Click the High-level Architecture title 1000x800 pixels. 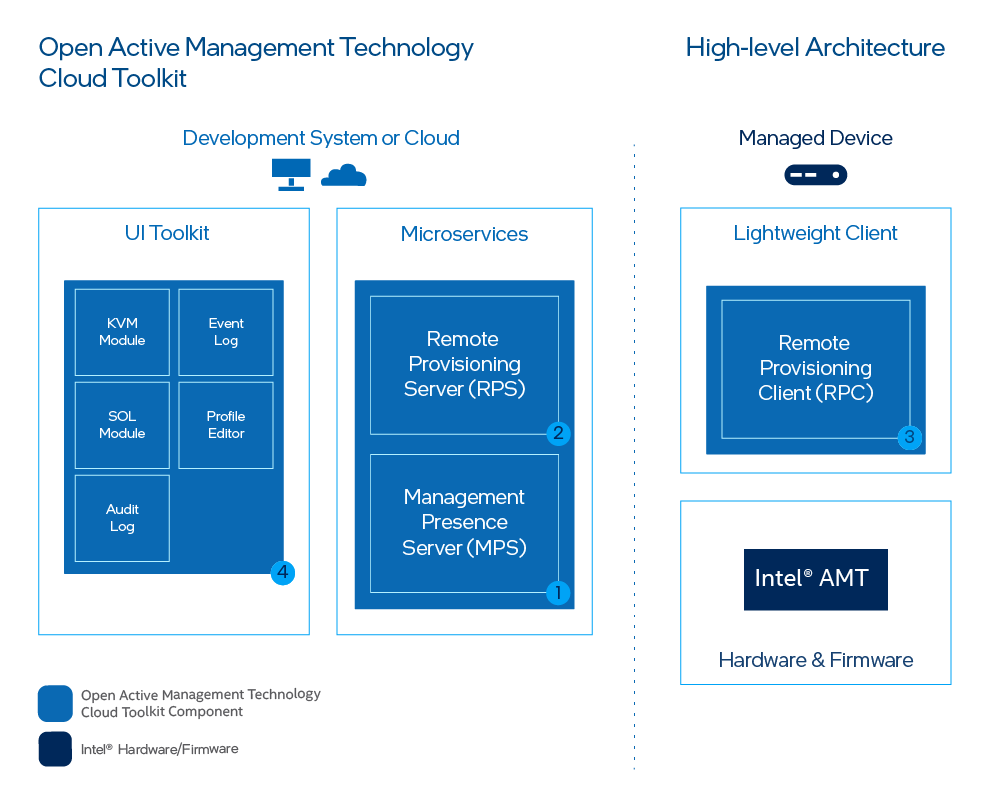click(815, 48)
